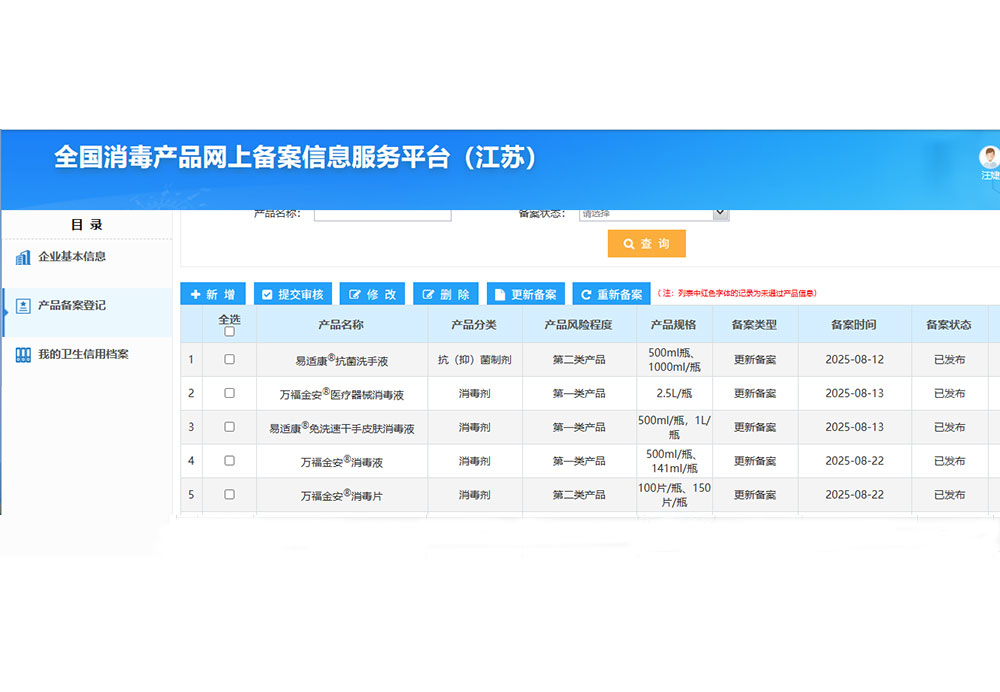Screen dimensions: 1000x692
Task: Check the box for 万福金安®消毒液
Action: [x=229, y=461]
